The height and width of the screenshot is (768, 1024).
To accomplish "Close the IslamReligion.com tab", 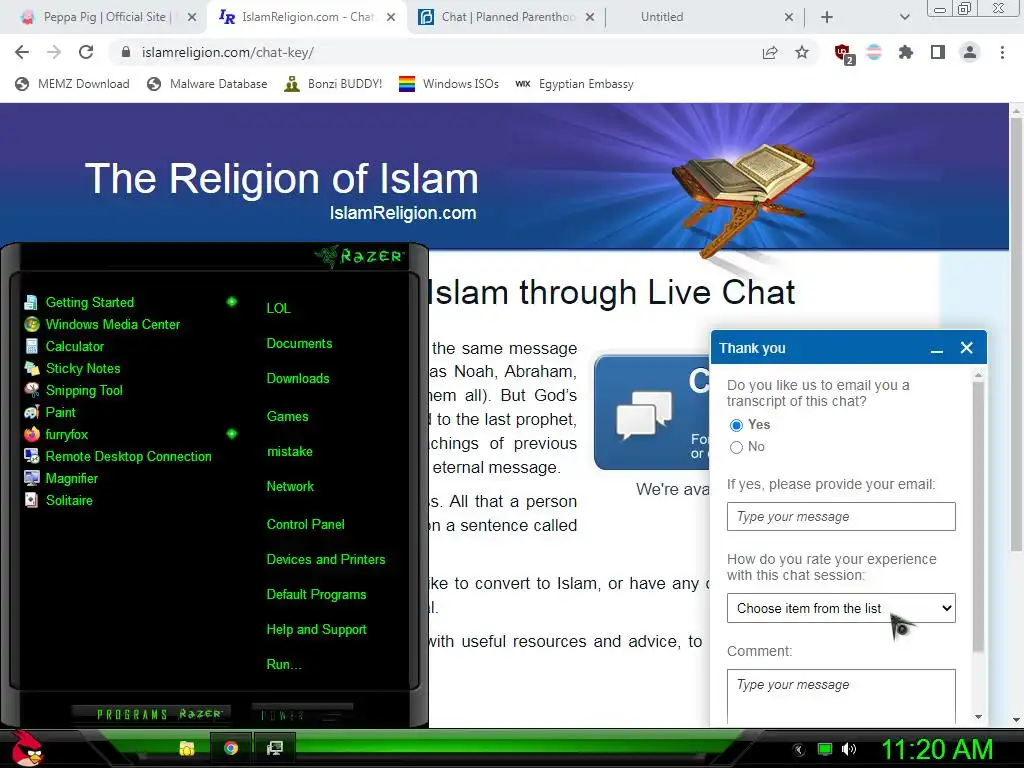I will [391, 17].
